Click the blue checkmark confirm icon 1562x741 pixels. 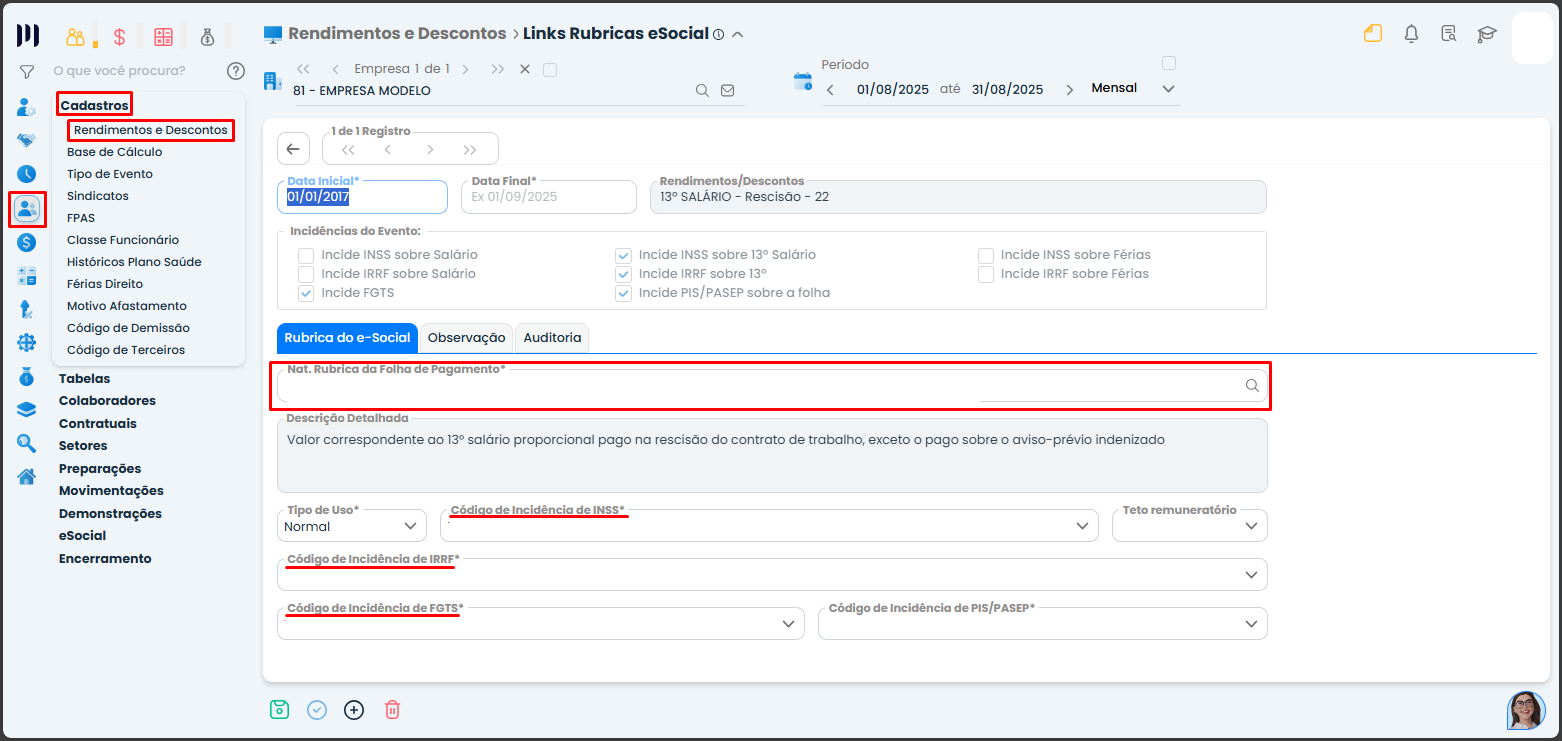[317, 710]
